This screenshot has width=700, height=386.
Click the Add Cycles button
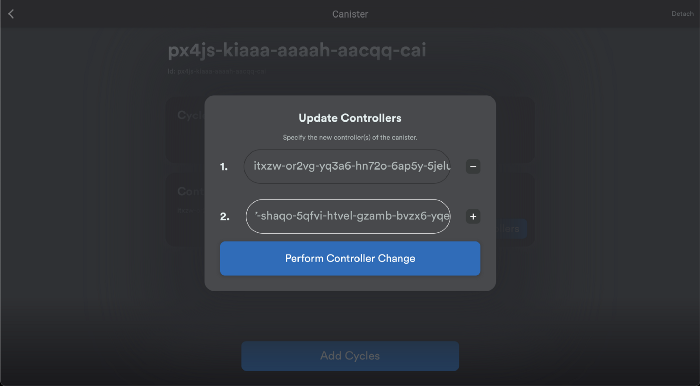(350, 356)
